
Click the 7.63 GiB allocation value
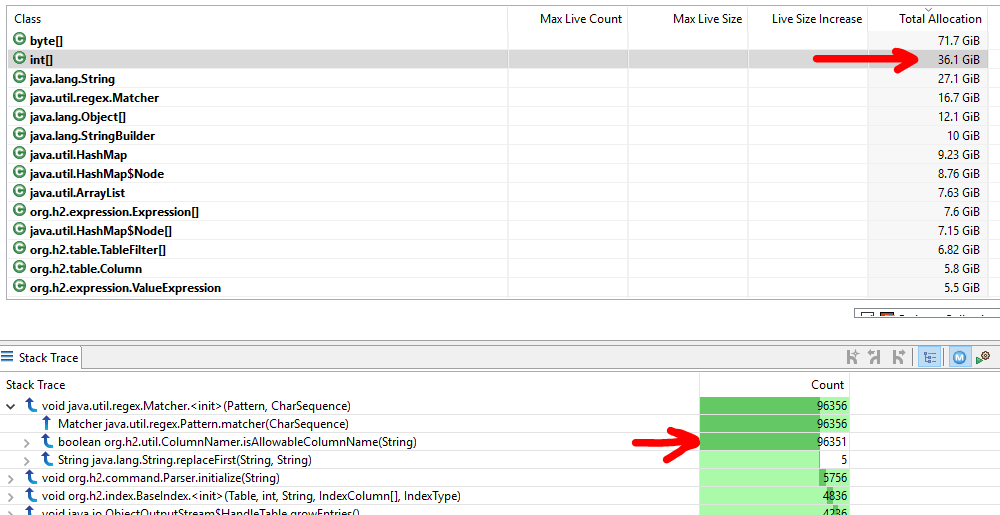tap(959, 192)
